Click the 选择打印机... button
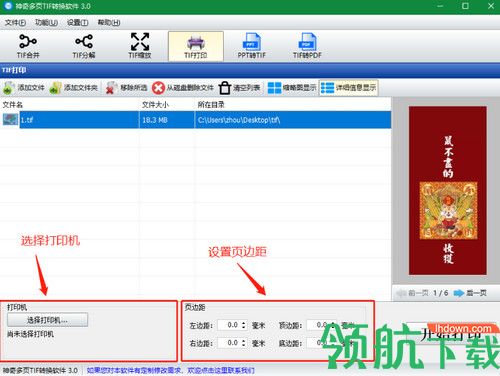Image resolution: width=500 pixels, height=376 pixels. click(x=47, y=320)
